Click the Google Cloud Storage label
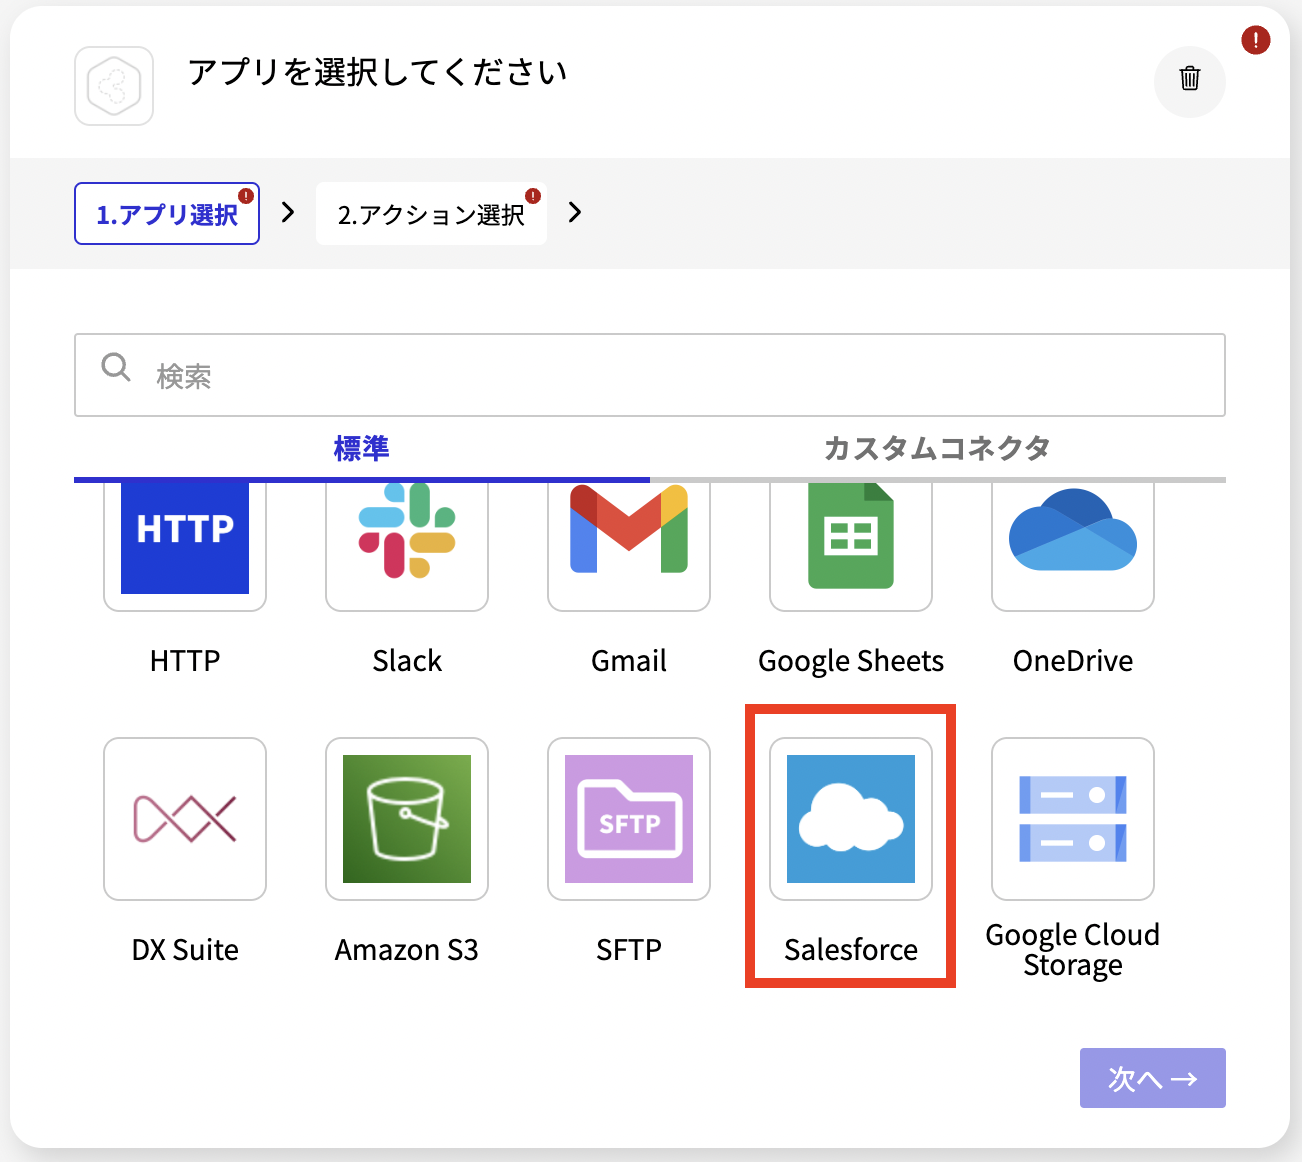This screenshot has width=1302, height=1162. click(1073, 950)
